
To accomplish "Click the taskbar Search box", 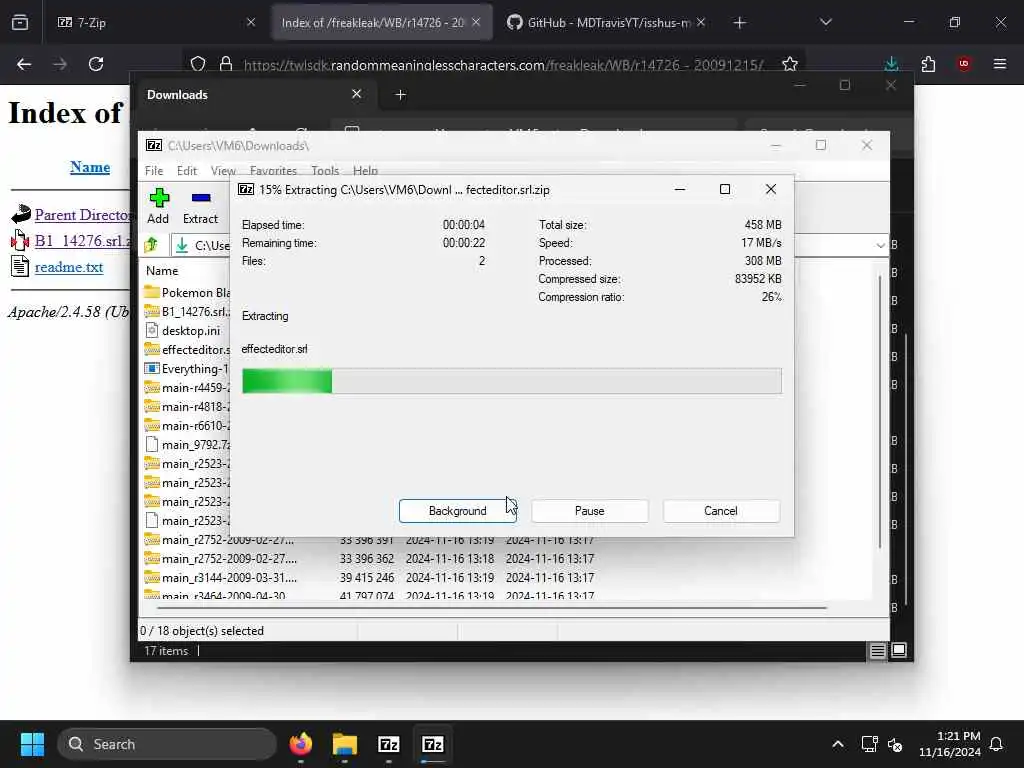I will 167,744.
